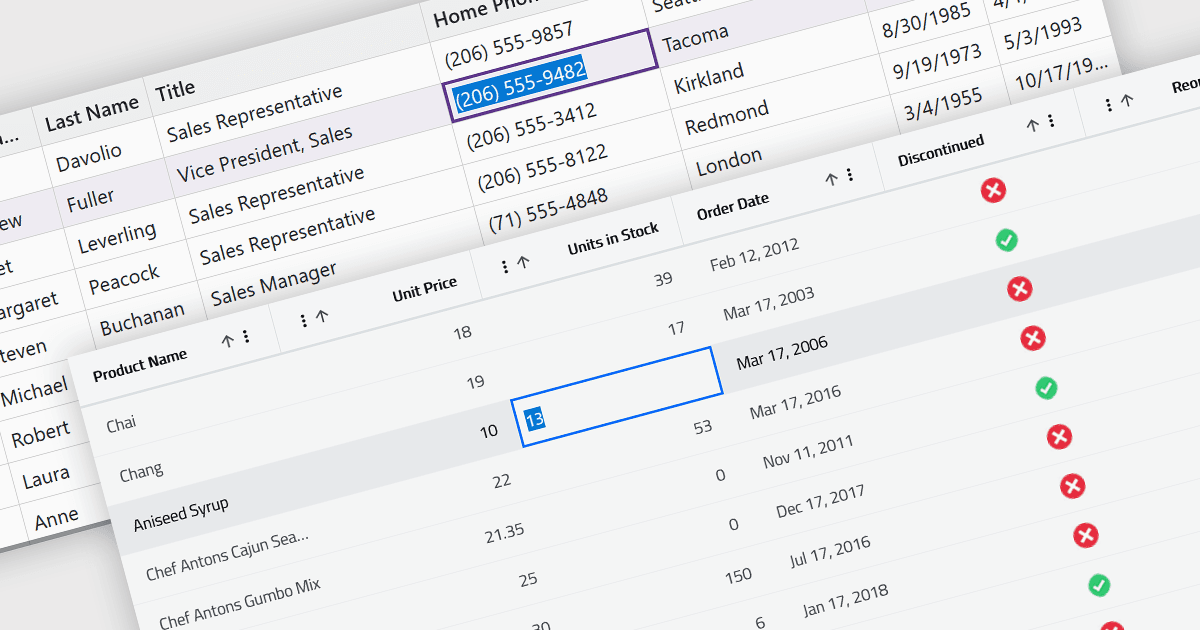The width and height of the screenshot is (1200, 630).
Task: Select the Chang product cell
Action: [141, 470]
